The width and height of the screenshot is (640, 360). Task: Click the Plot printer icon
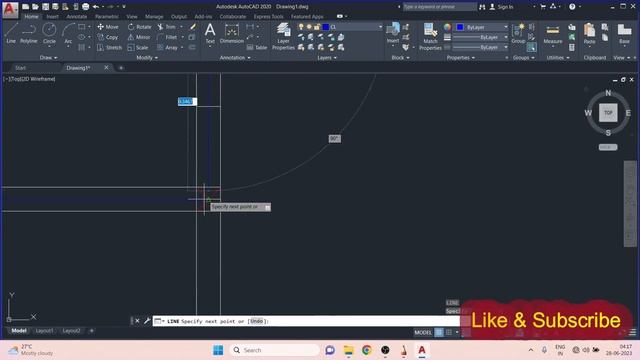[85, 7]
